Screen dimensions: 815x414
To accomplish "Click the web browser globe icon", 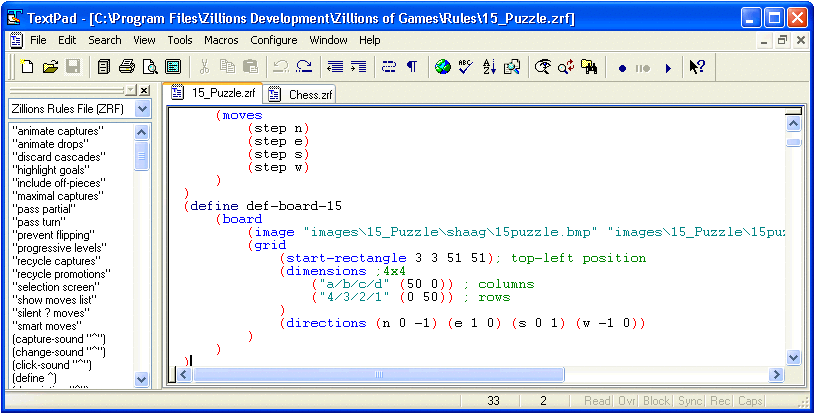I will coord(442,67).
